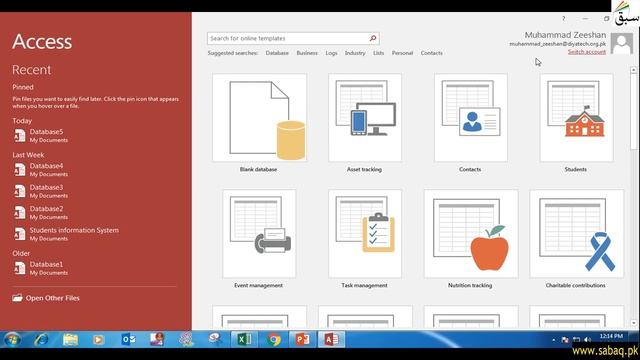640x360 pixels.
Task: Click the template list scroll up arrow
Action: pos(633,70)
